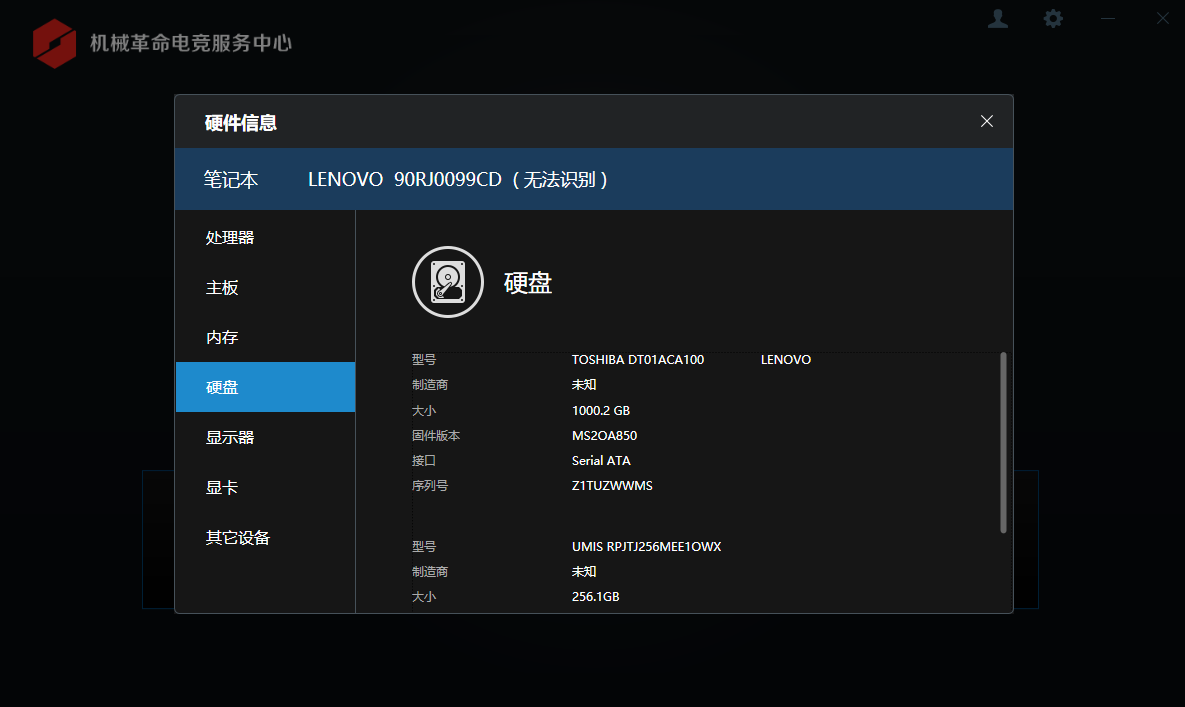
Task: Select the TOSHIBA DT01ACA100 model value
Action: [638, 360]
